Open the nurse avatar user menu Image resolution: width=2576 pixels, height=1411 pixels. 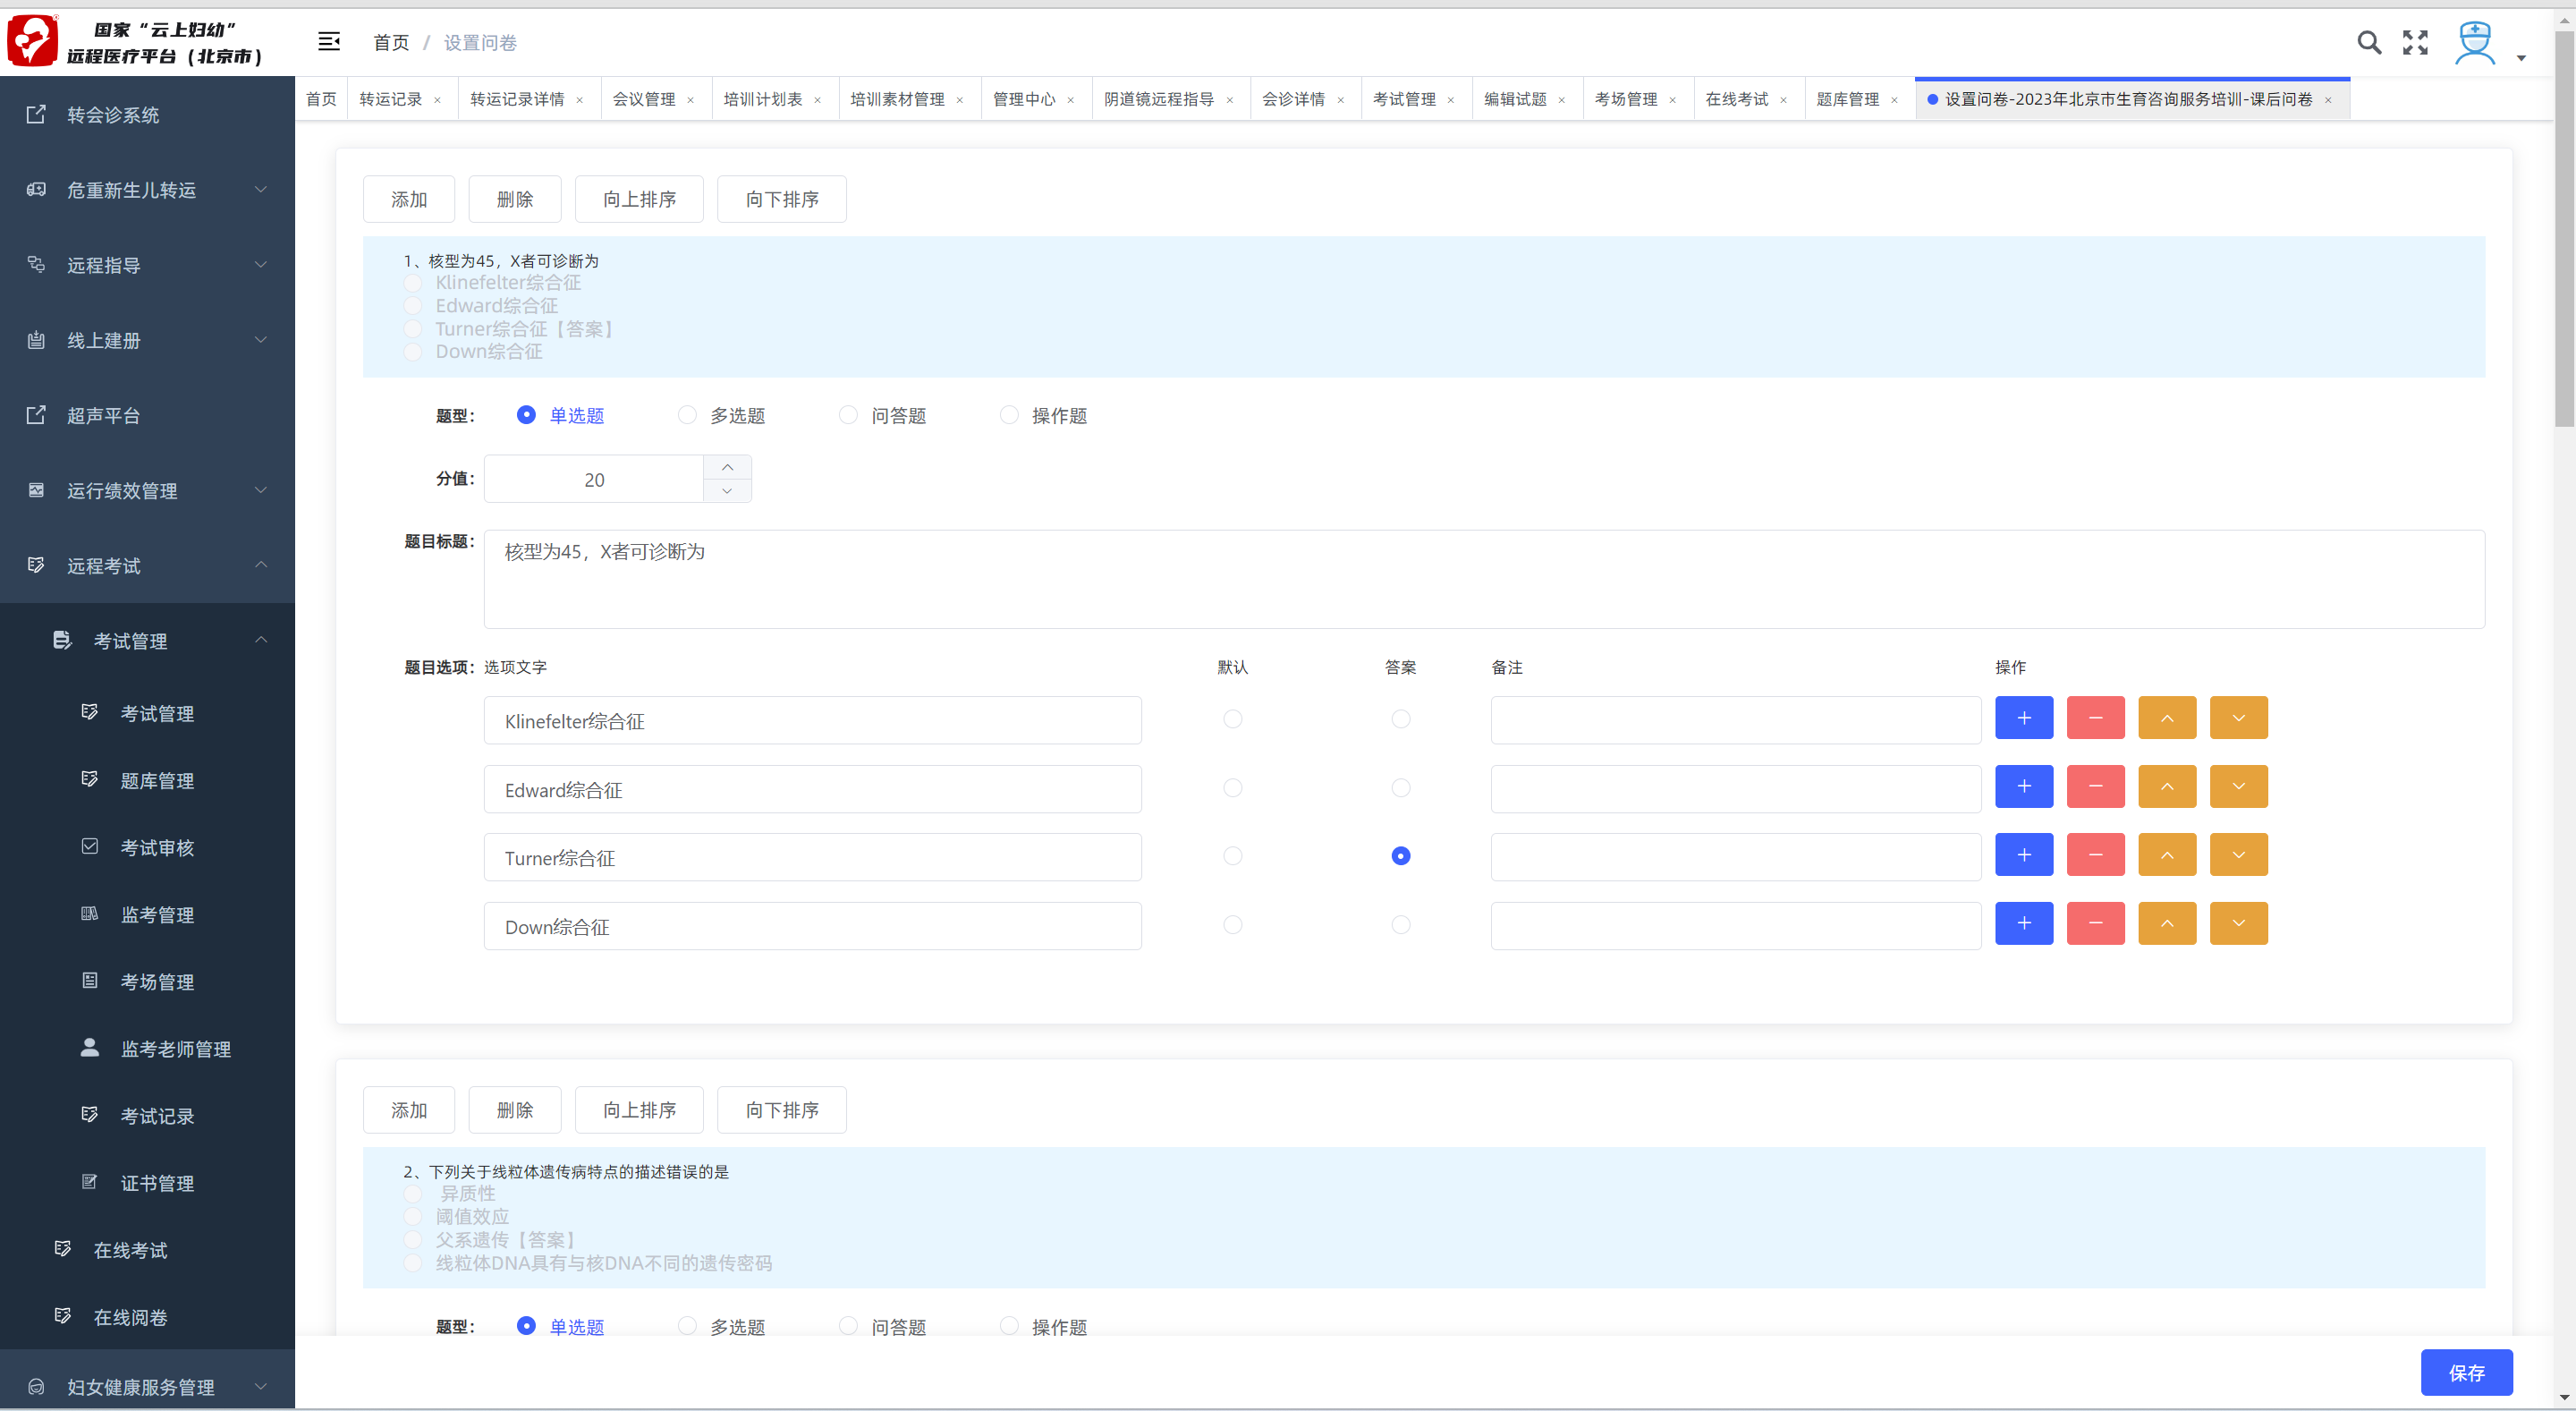[2475, 43]
